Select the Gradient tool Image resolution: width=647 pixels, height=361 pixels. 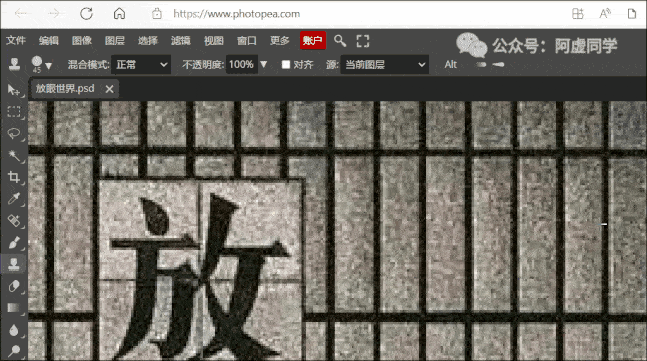pyautogui.click(x=14, y=308)
